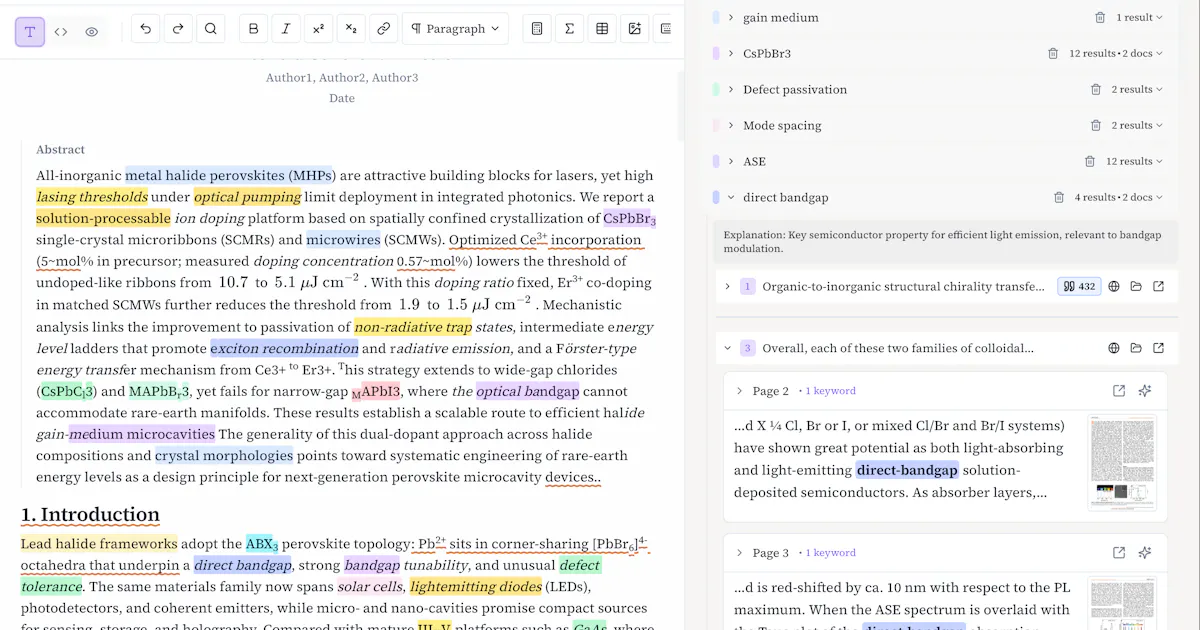Image resolution: width=1200 pixels, height=630 pixels.
Task: Delete the Mode spacing keyword
Action: [x=1096, y=125]
